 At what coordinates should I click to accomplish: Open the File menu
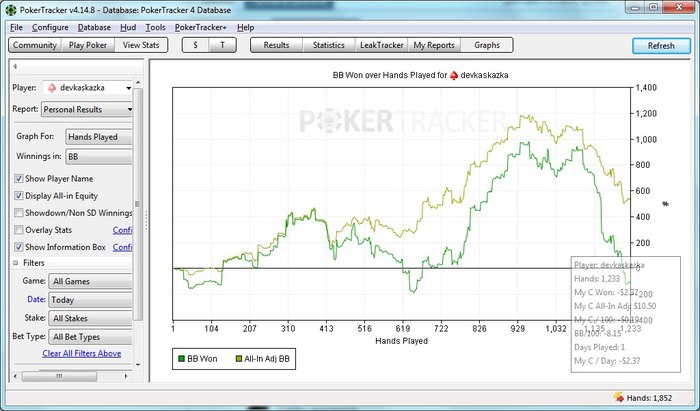[16, 27]
